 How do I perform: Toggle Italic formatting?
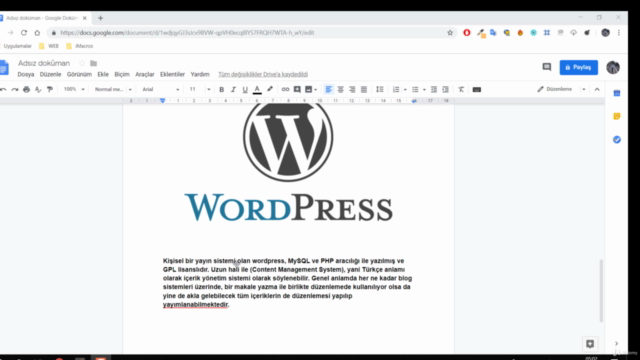point(233,89)
